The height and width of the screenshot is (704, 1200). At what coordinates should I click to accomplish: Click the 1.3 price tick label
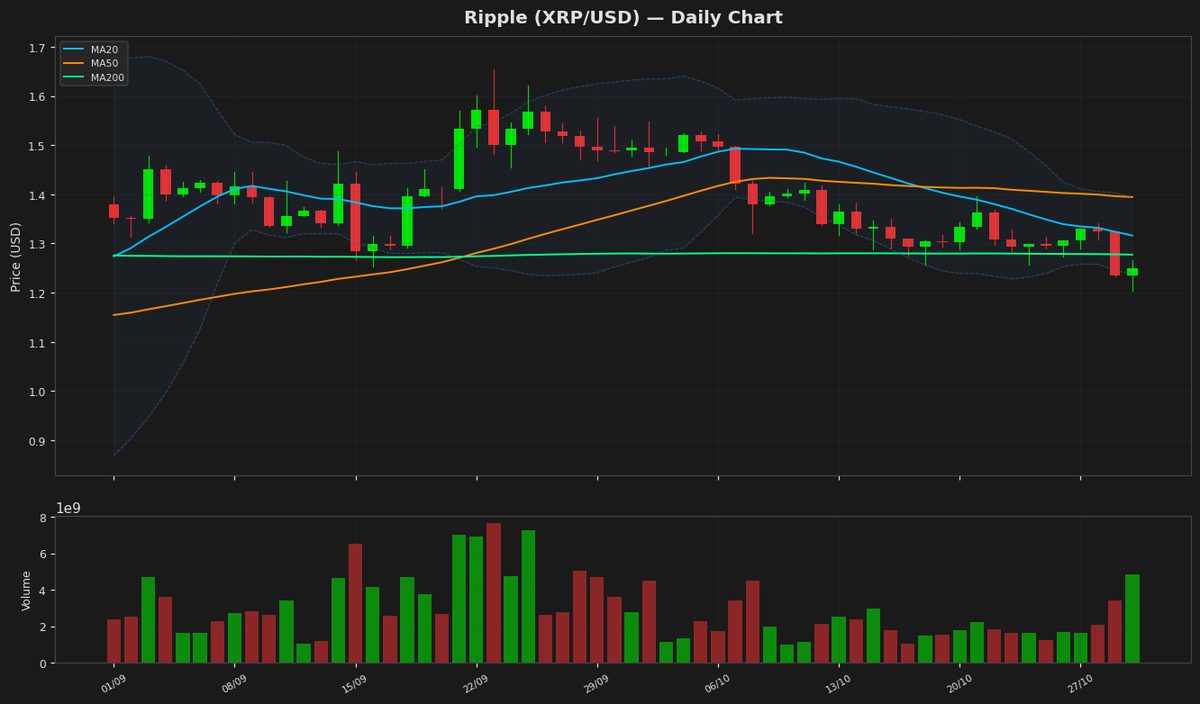click(38, 244)
